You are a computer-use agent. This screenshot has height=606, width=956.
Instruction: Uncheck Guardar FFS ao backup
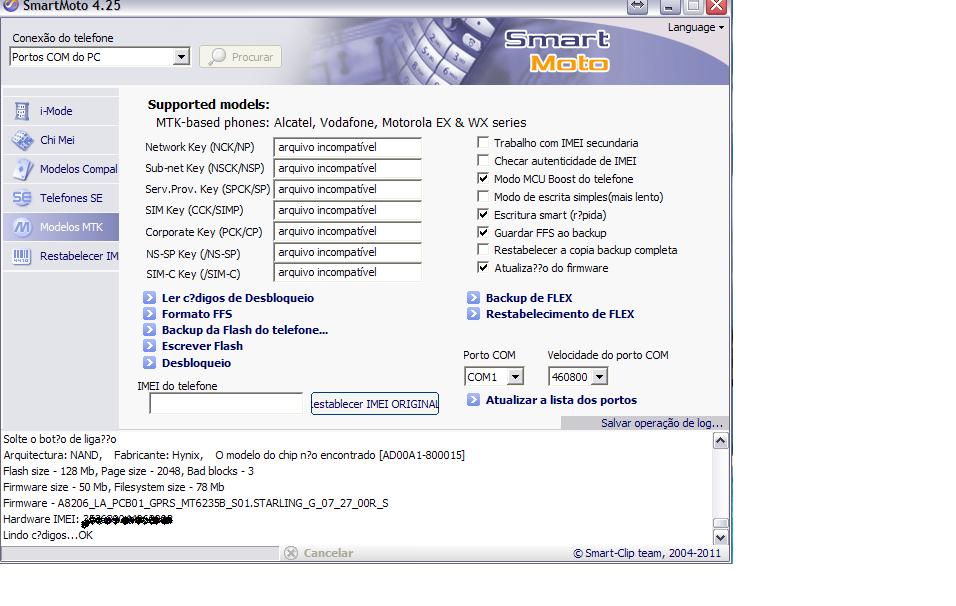484,233
